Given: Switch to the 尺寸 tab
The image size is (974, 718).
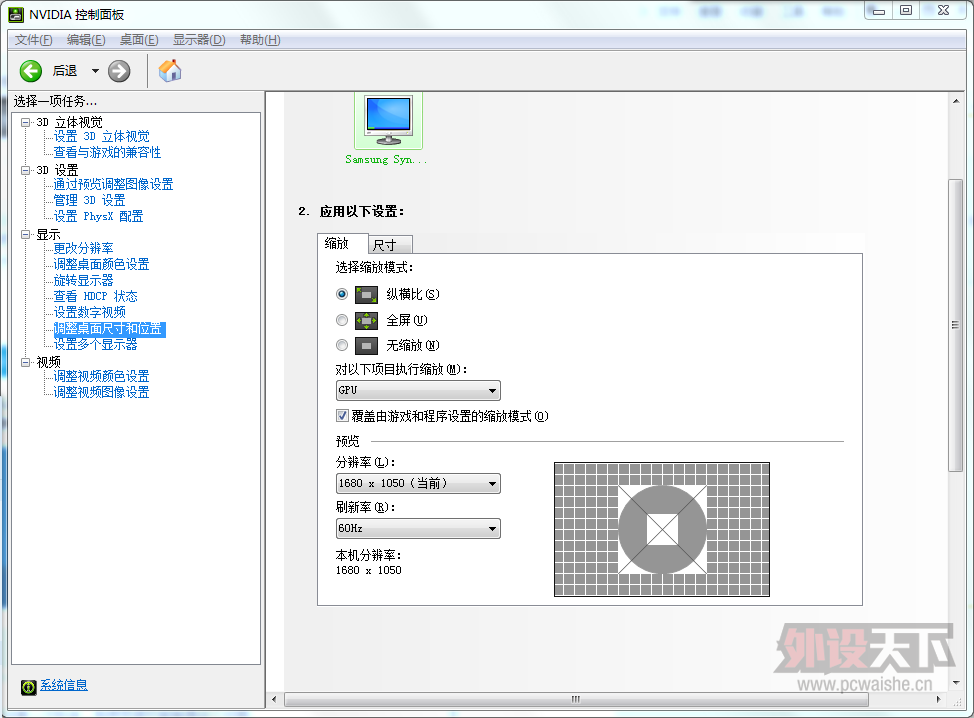Looking at the screenshot, I should coord(391,245).
